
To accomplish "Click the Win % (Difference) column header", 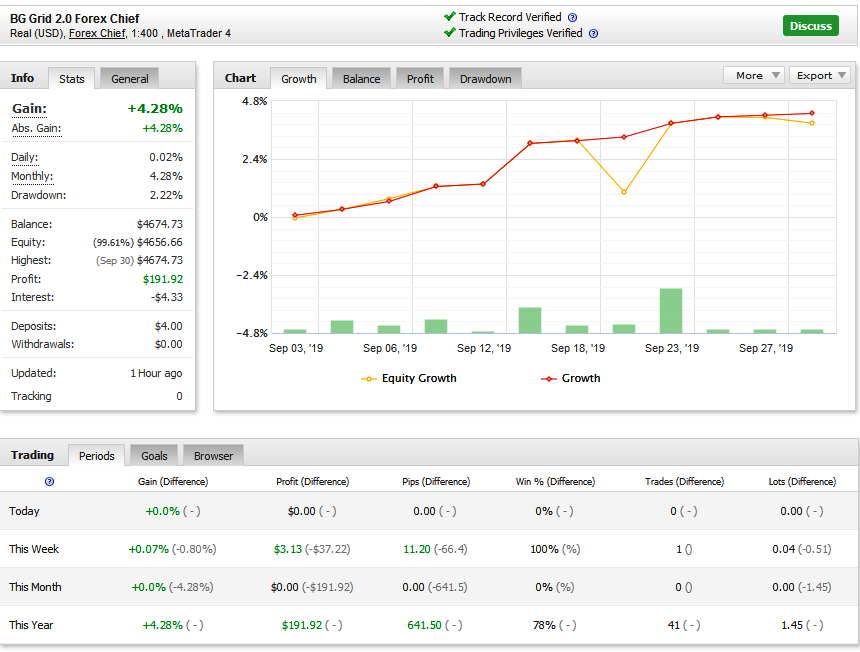I will 555,481.
